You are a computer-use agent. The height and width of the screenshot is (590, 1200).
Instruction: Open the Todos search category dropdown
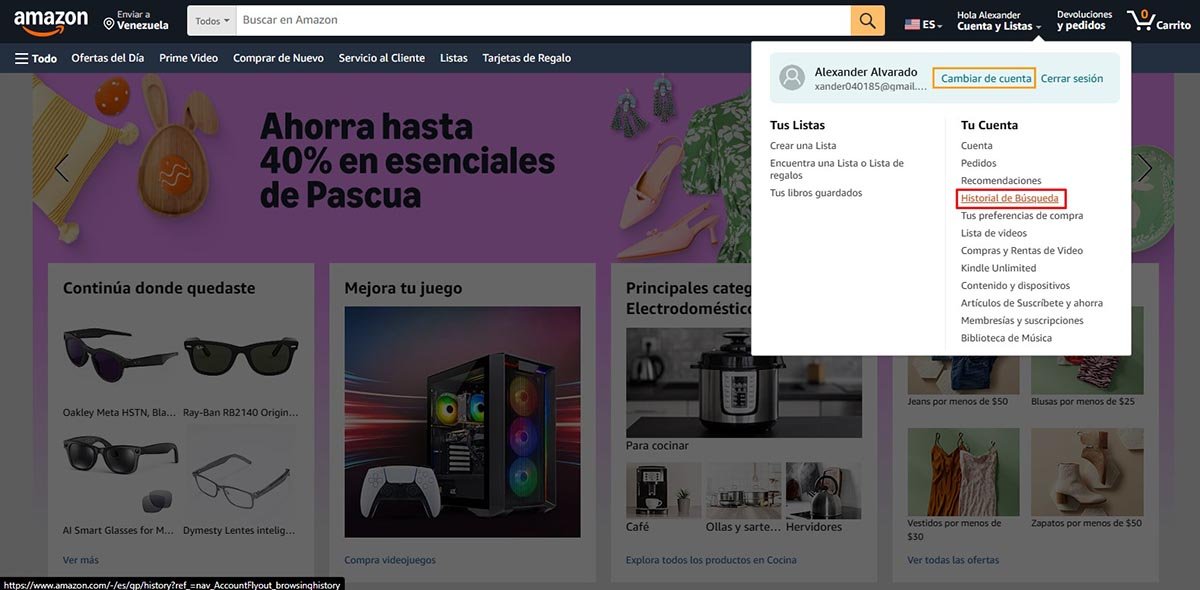coord(211,20)
